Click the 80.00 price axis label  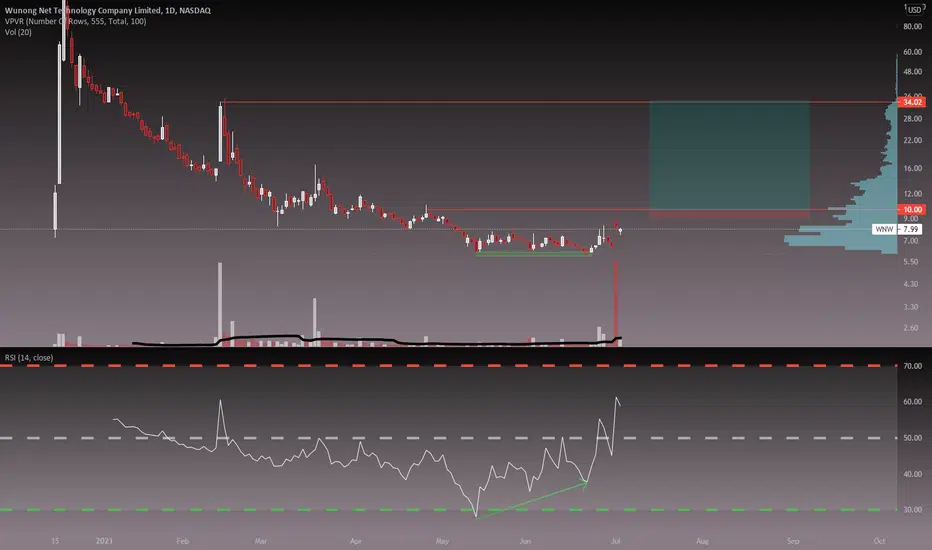tap(912, 27)
